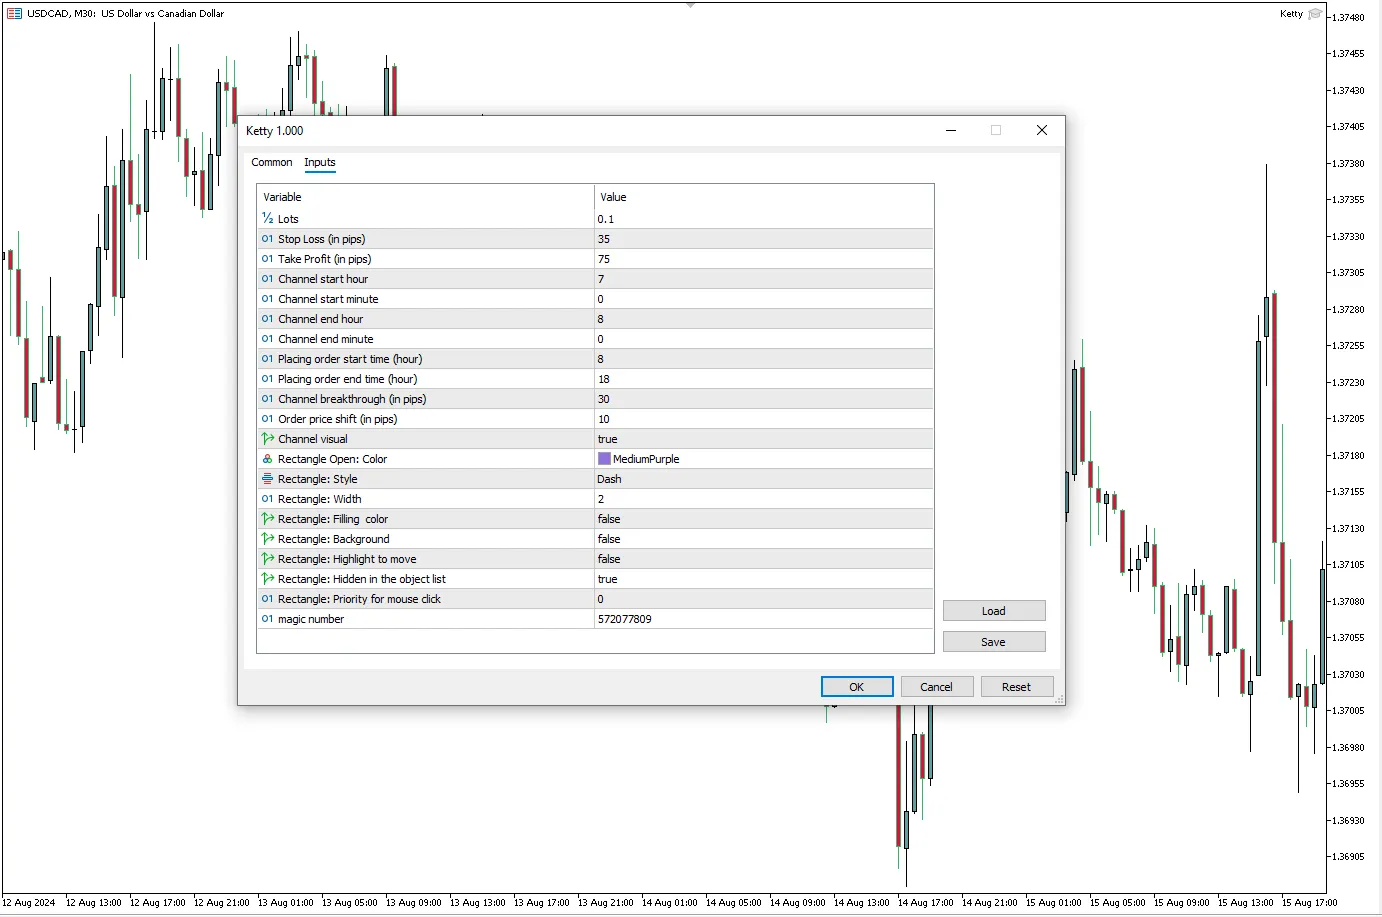Click the Ketty expert advisor icon on the chart

[x=1315, y=14]
